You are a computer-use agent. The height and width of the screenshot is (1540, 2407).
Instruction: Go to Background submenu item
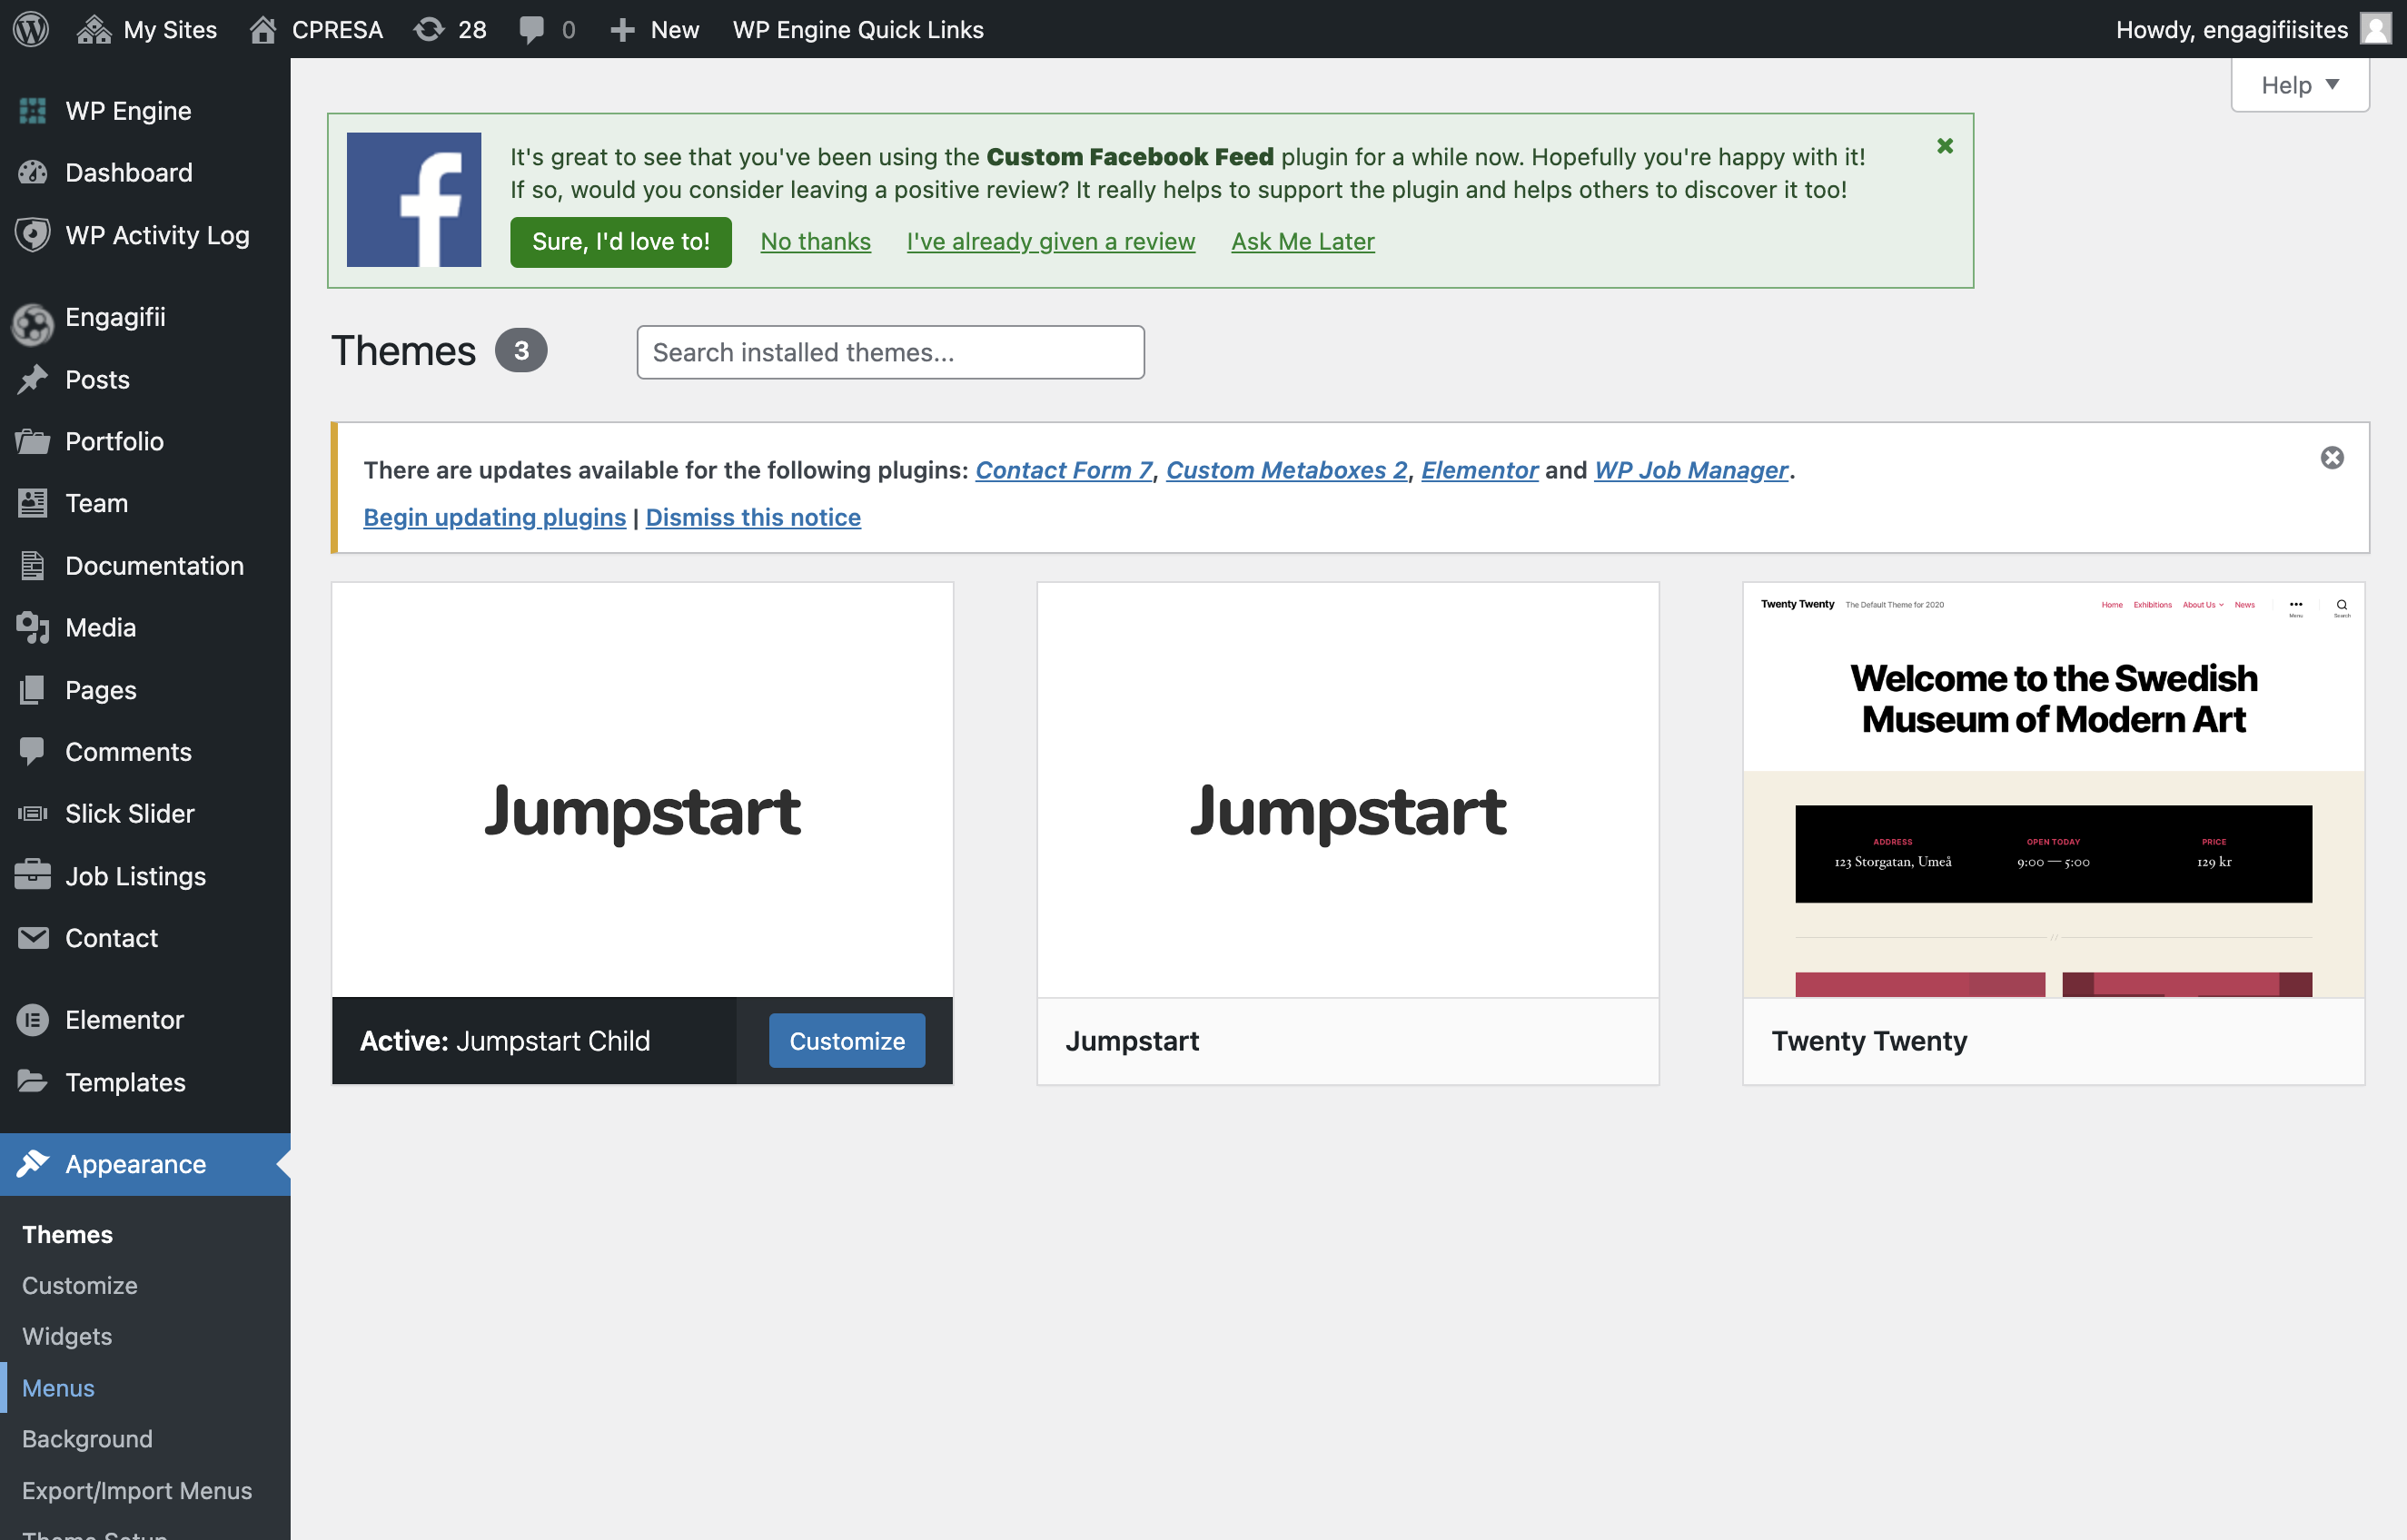[x=87, y=1439]
